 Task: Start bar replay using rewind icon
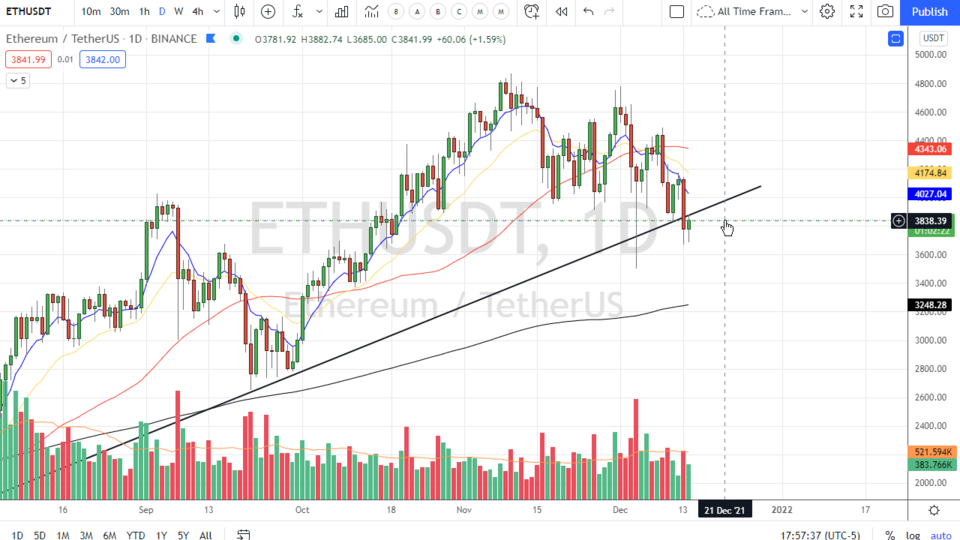point(561,12)
